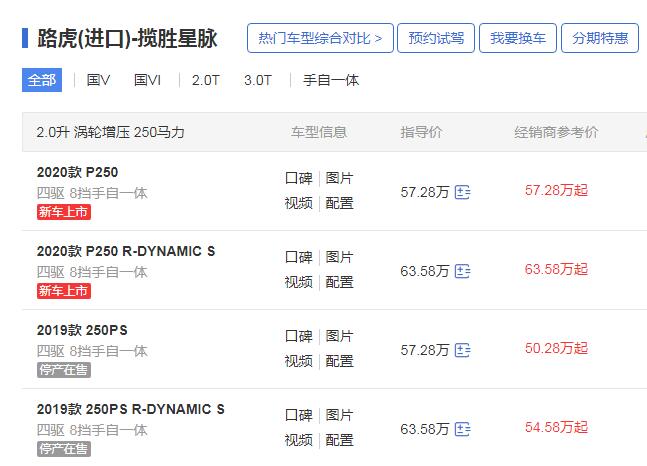The width and height of the screenshot is (647, 466).
Task: Open the 2019款 250PS model title
Action: pos(82,330)
